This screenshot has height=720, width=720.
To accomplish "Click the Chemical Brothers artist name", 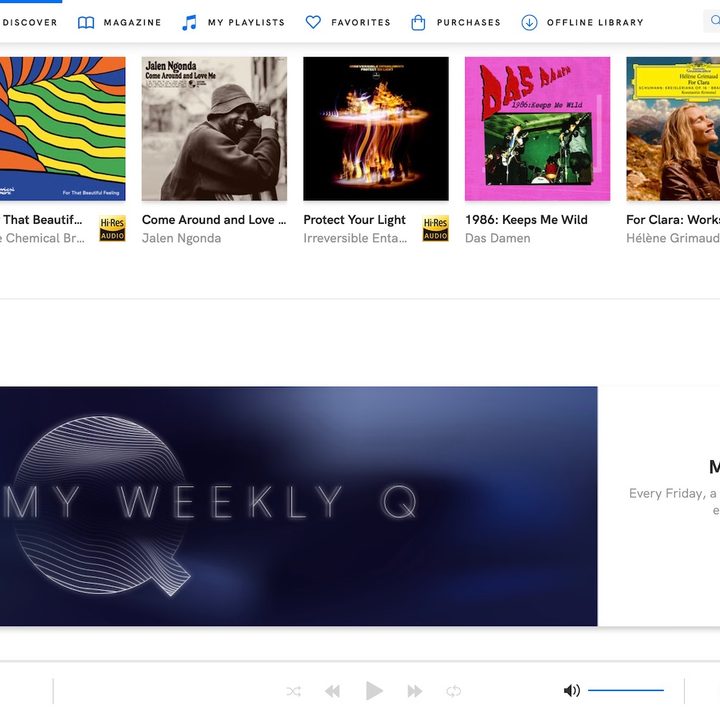I will [x=42, y=238].
